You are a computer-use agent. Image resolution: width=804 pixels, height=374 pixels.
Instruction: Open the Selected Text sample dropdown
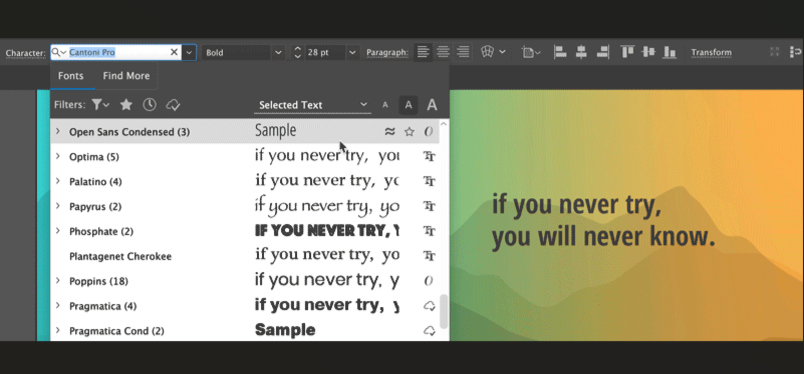(313, 105)
